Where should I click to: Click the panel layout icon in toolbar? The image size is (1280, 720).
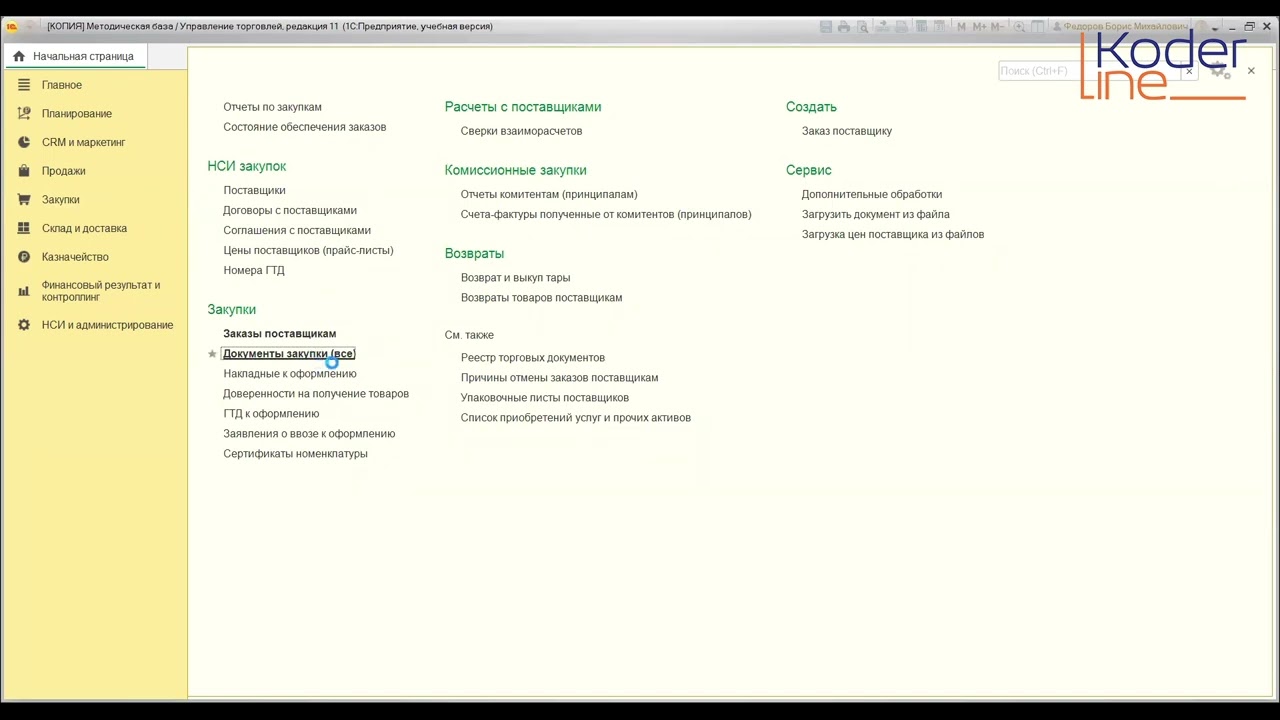(x=1037, y=27)
